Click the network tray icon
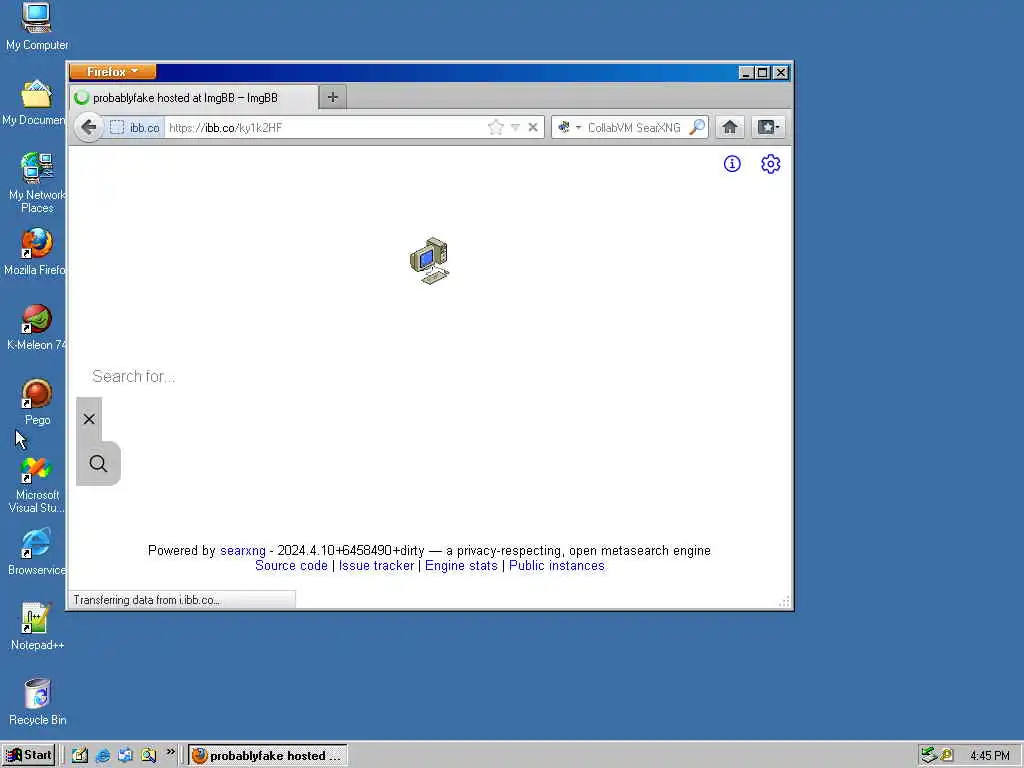 pos(928,756)
